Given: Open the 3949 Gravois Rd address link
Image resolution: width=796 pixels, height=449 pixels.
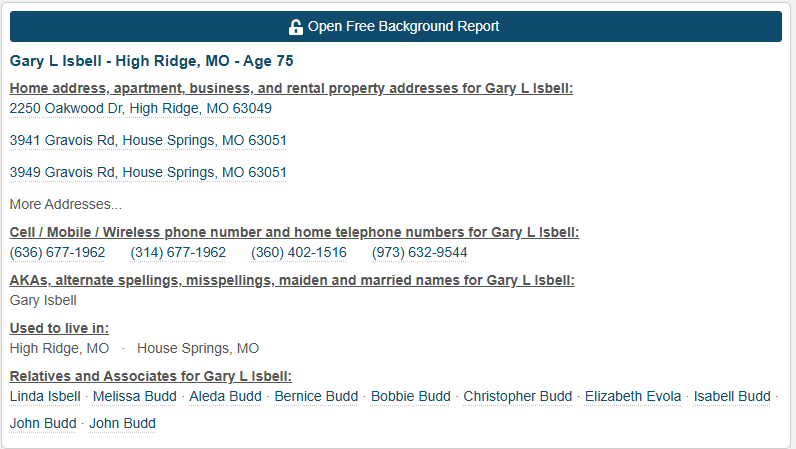Looking at the screenshot, I should coord(148,172).
